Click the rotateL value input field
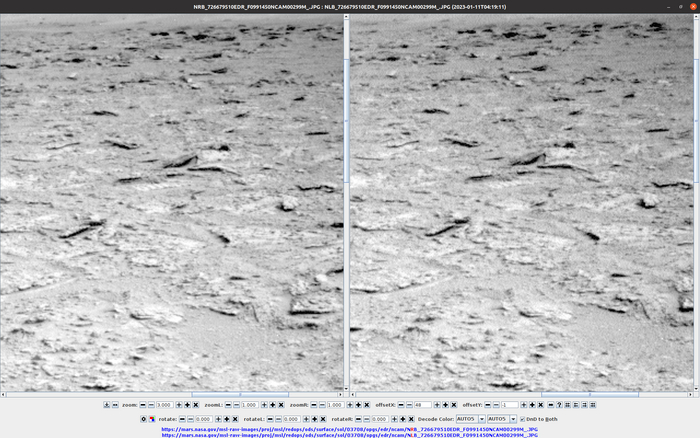Screen dimensions: 700x438 pyautogui.click(x=292, y=419)
